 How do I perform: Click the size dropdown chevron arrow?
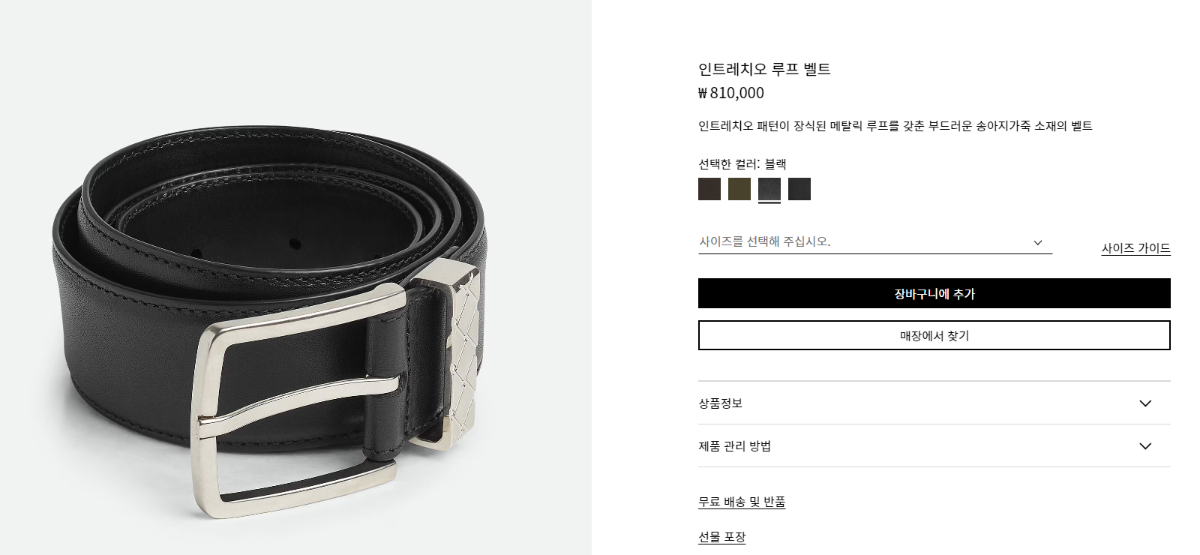1038,242
